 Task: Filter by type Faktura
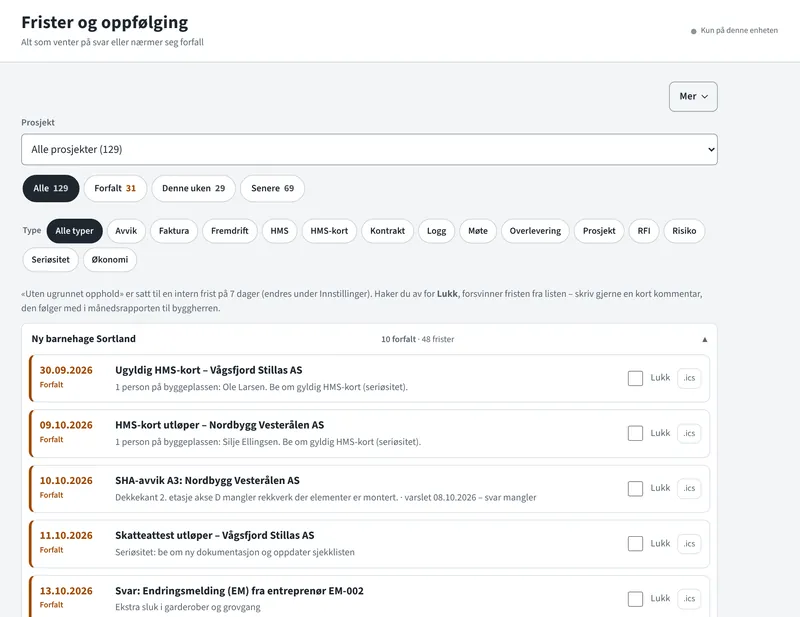click(174, 231)
